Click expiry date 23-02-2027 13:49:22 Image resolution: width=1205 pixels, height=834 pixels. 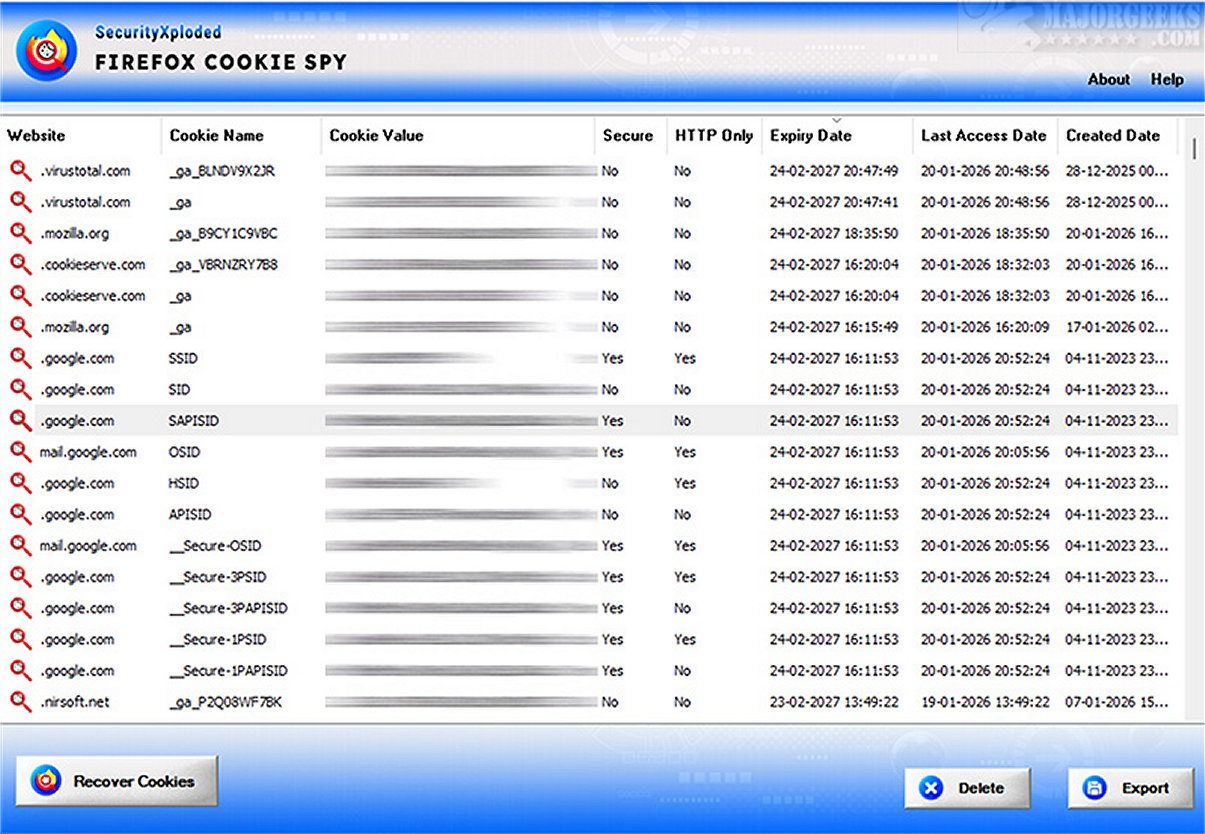coord(834,702)
